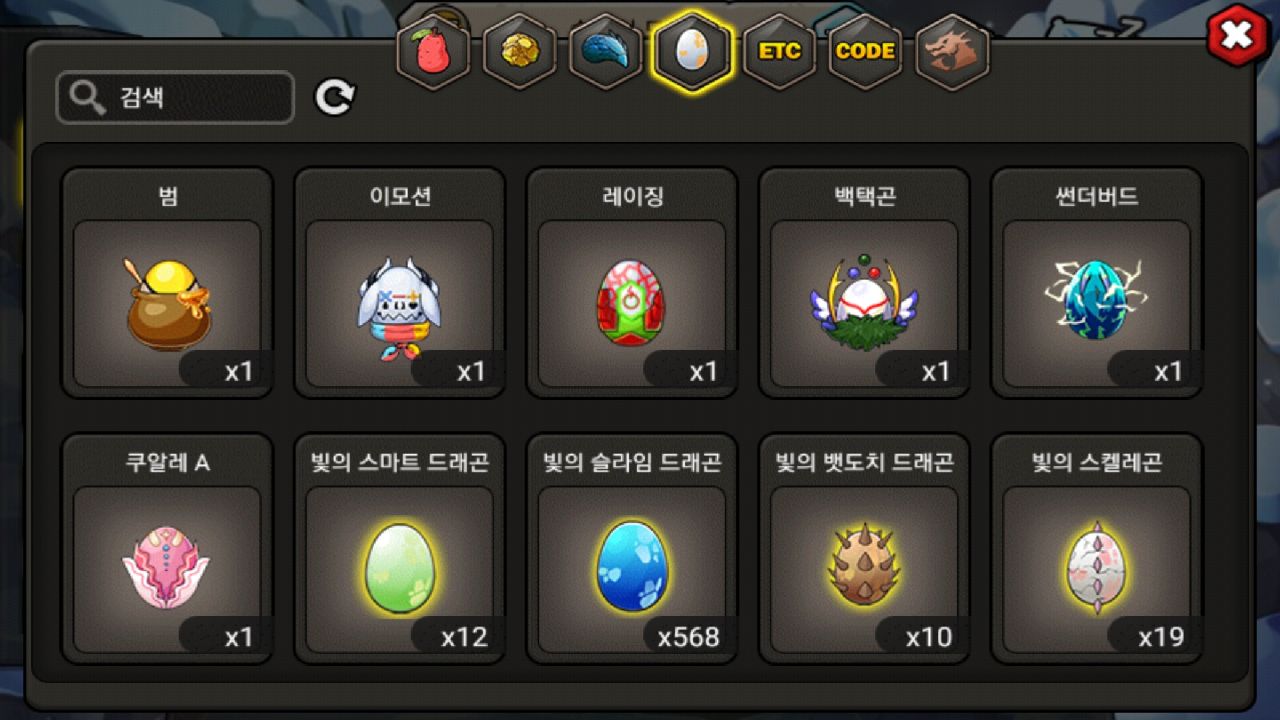Select the egg inventory tab
Viewport: 1280px width, 720px height.
(692, 51)
